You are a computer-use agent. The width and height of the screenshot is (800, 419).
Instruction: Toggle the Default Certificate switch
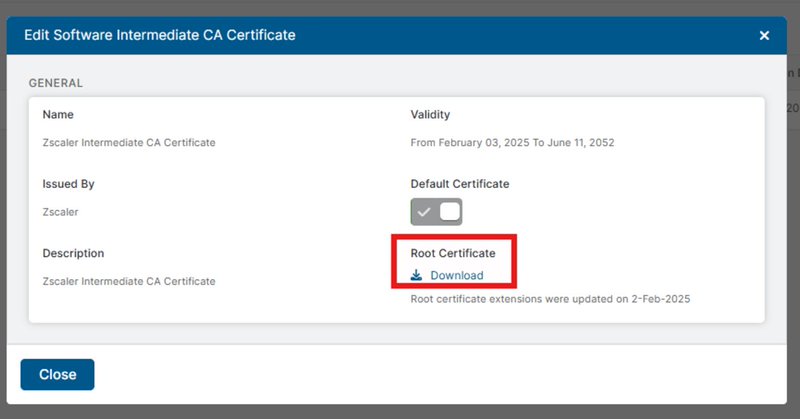tap(436, 211)
